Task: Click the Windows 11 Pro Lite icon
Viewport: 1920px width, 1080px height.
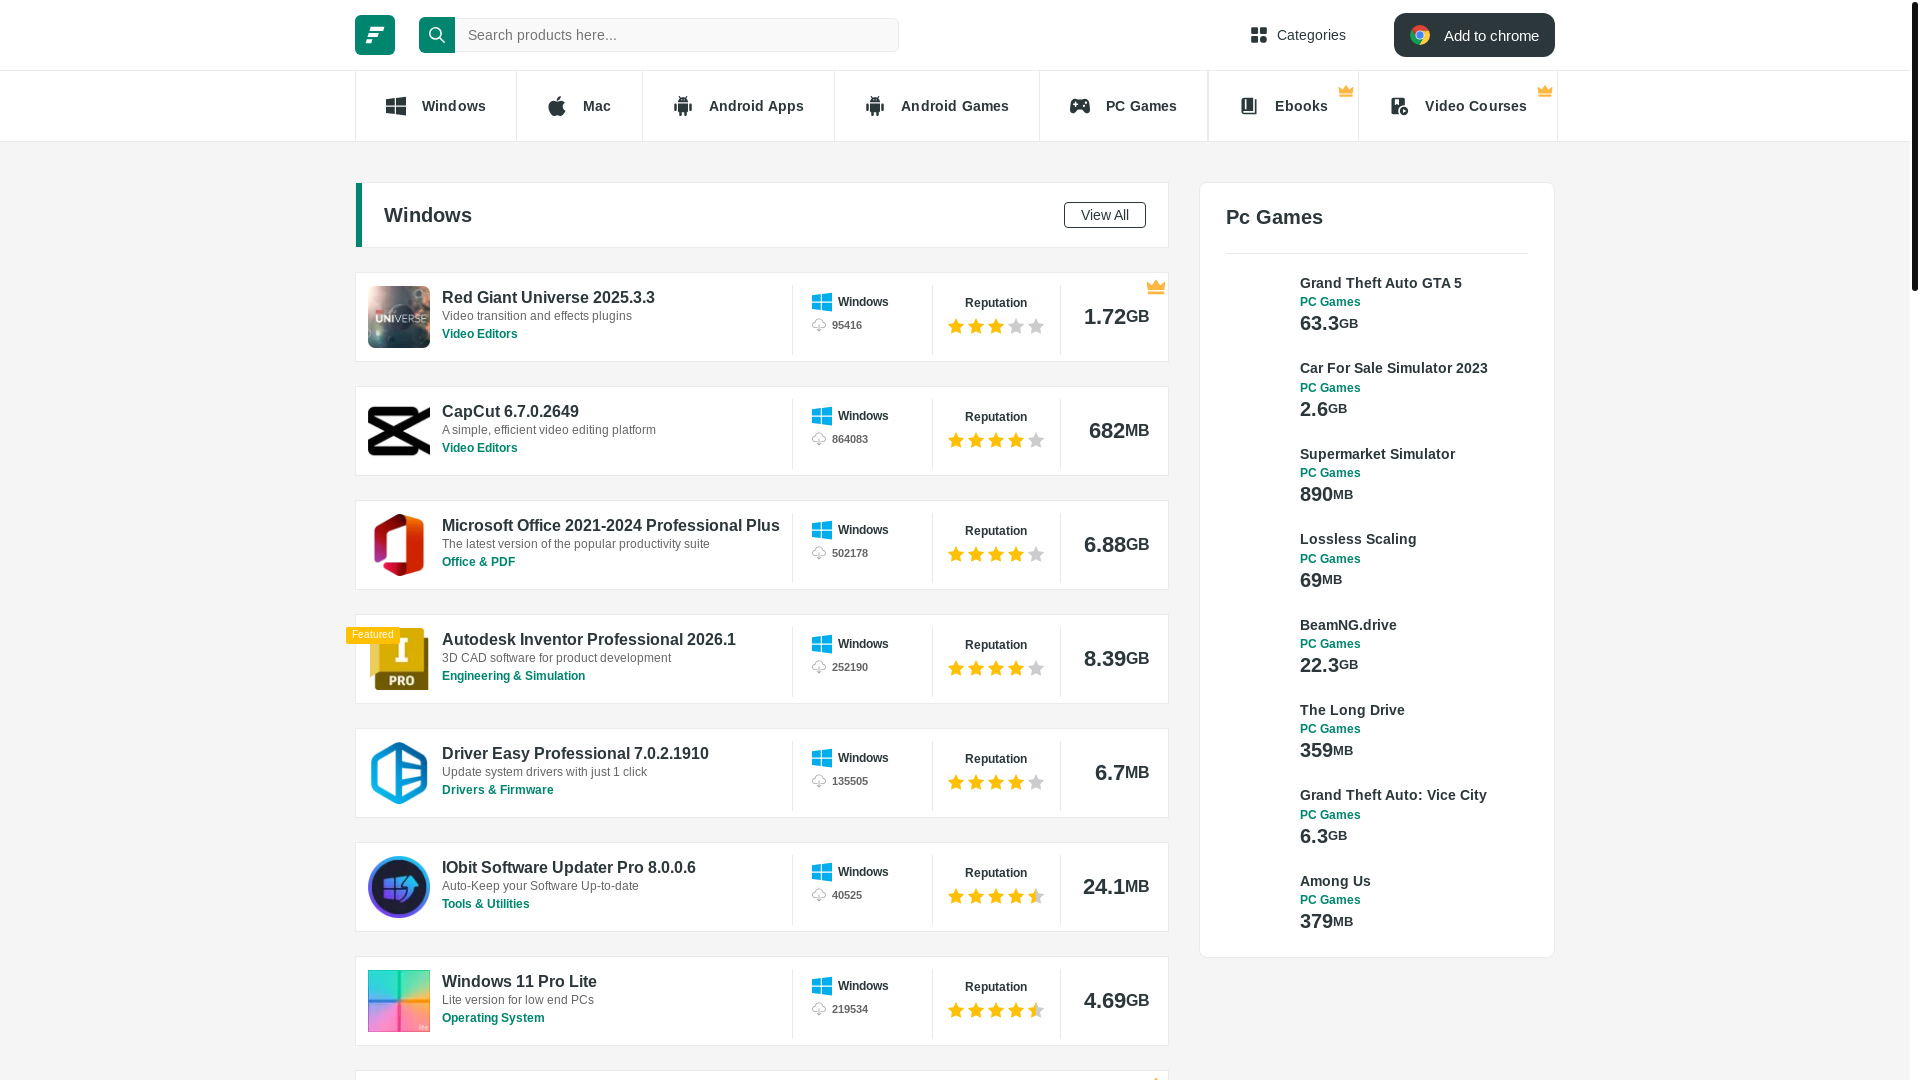Action: tap(399, 1001)
